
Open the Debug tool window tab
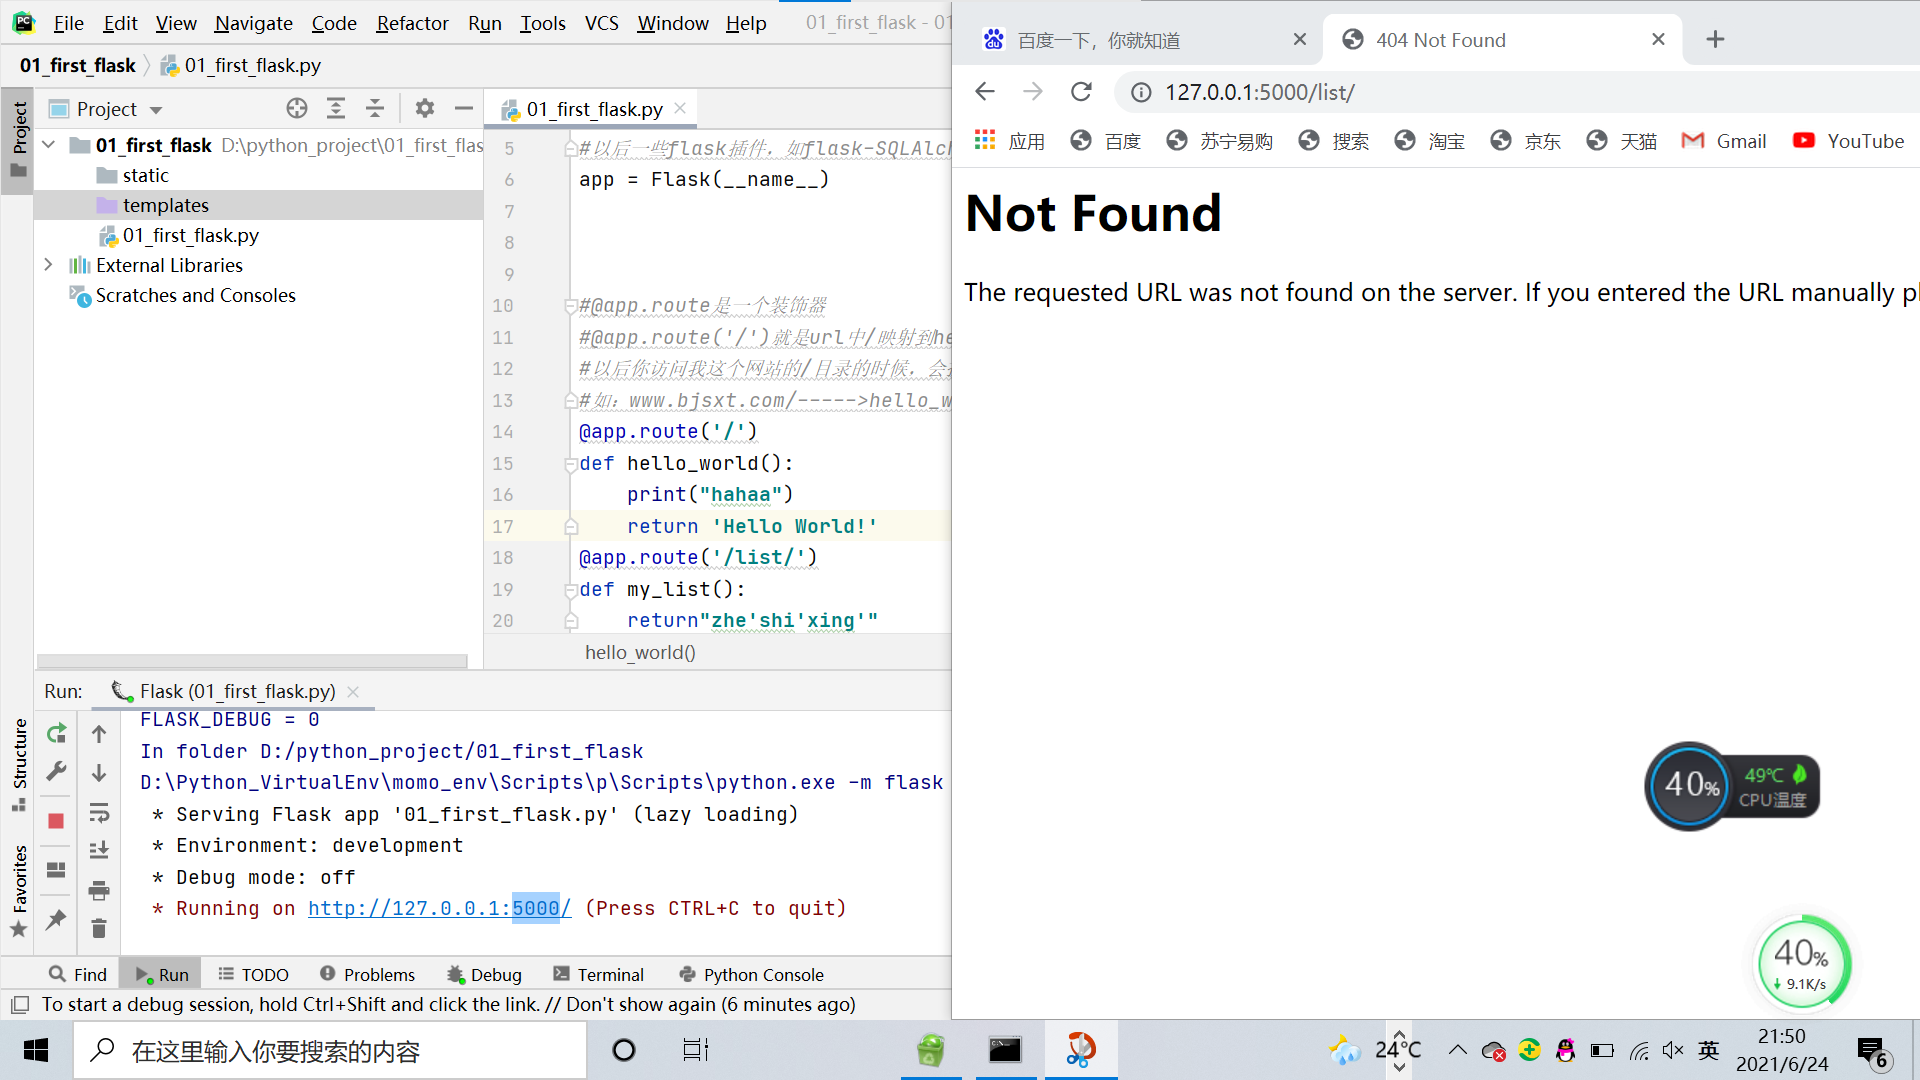click(484, 974)
